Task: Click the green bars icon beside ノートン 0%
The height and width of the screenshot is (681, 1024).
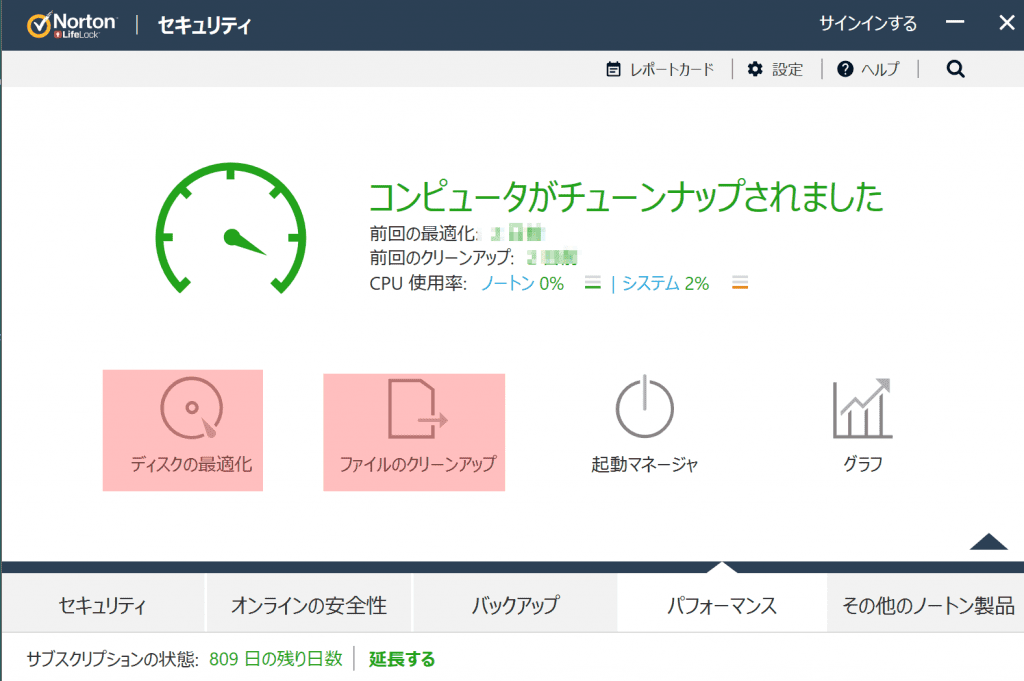Action: (x=592, y=284)
